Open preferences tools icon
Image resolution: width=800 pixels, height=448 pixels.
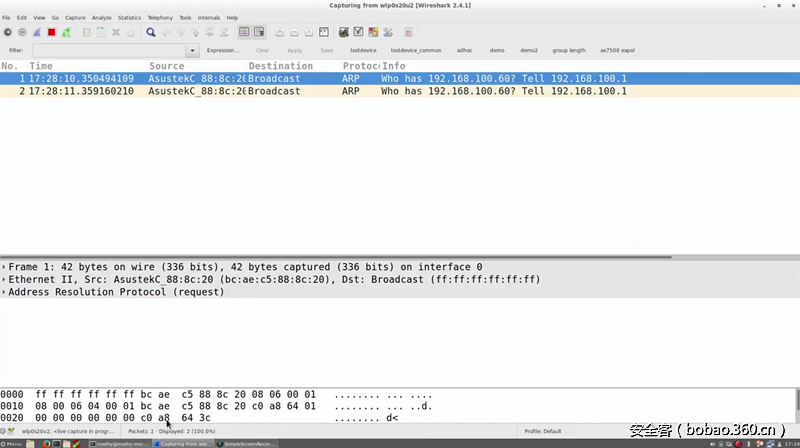click(388, 32)
